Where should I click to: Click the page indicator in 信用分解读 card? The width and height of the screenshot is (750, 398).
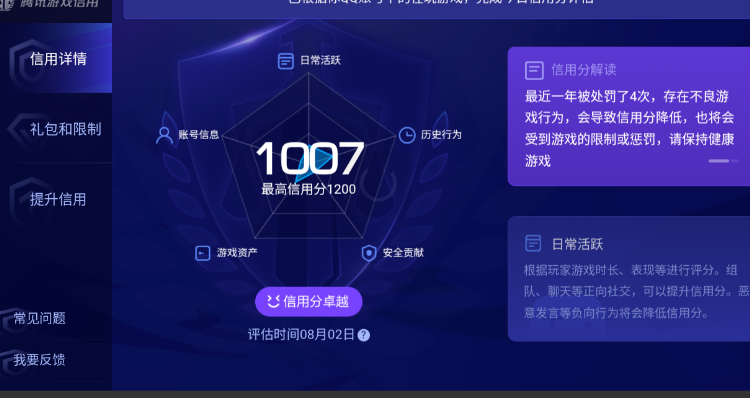coord(723,161)
